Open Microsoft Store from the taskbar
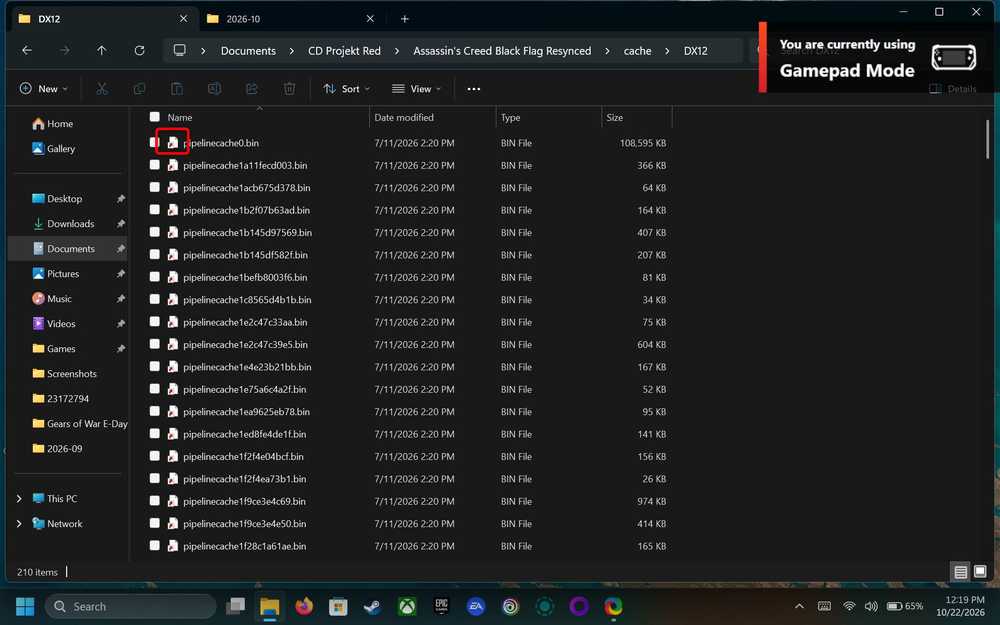This screenshot has height=625, width=1000. click(x=338, y=606)
